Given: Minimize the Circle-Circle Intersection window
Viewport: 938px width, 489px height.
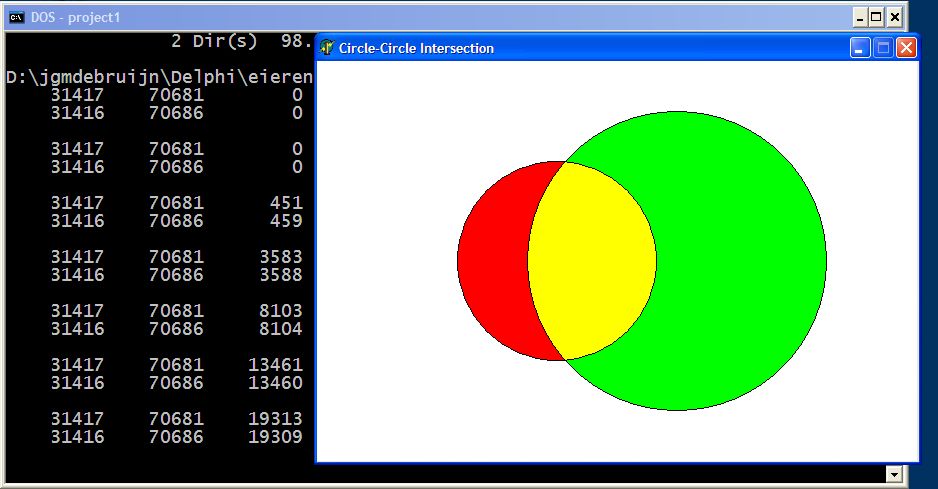Looking at the screenshot, I should pos(860,48).
